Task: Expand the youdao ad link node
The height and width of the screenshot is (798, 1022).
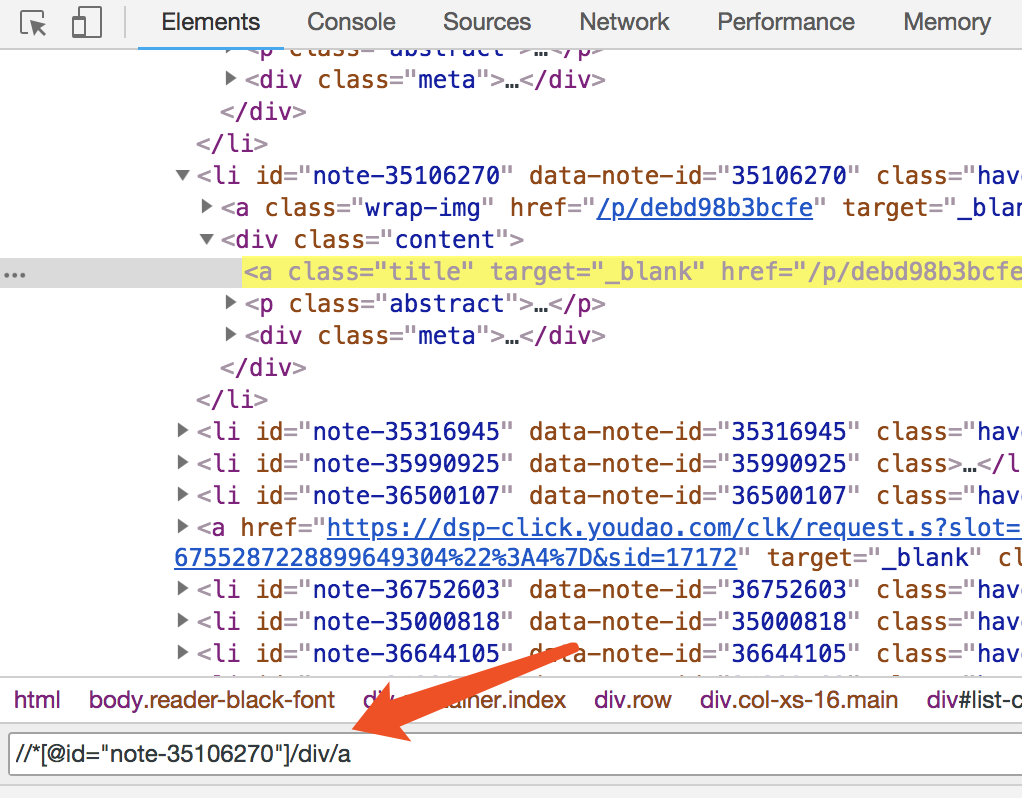Action: pyautogui.click(x=183, y=526)
